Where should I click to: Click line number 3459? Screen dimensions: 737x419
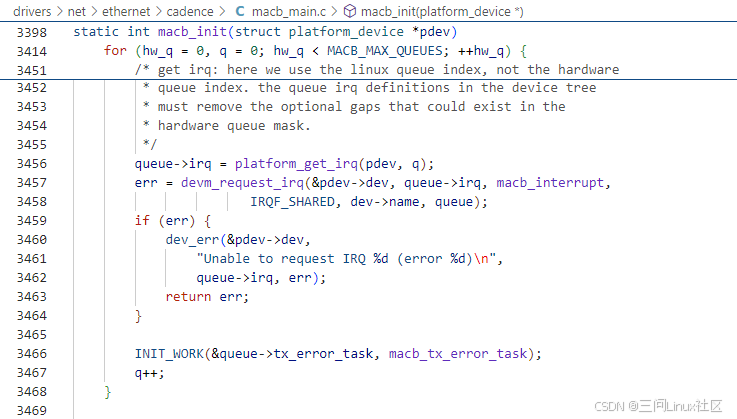31,221
